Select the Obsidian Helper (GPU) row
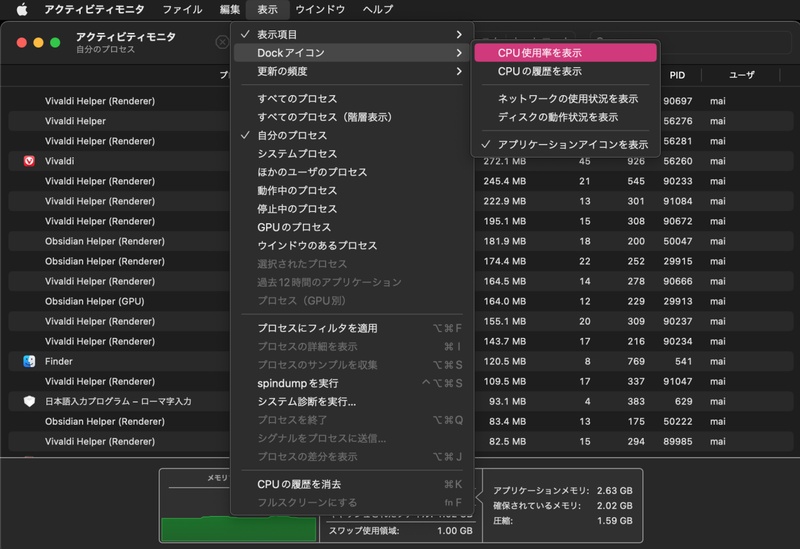The height and width of the screenshot is (549, 800). (401, 301)
